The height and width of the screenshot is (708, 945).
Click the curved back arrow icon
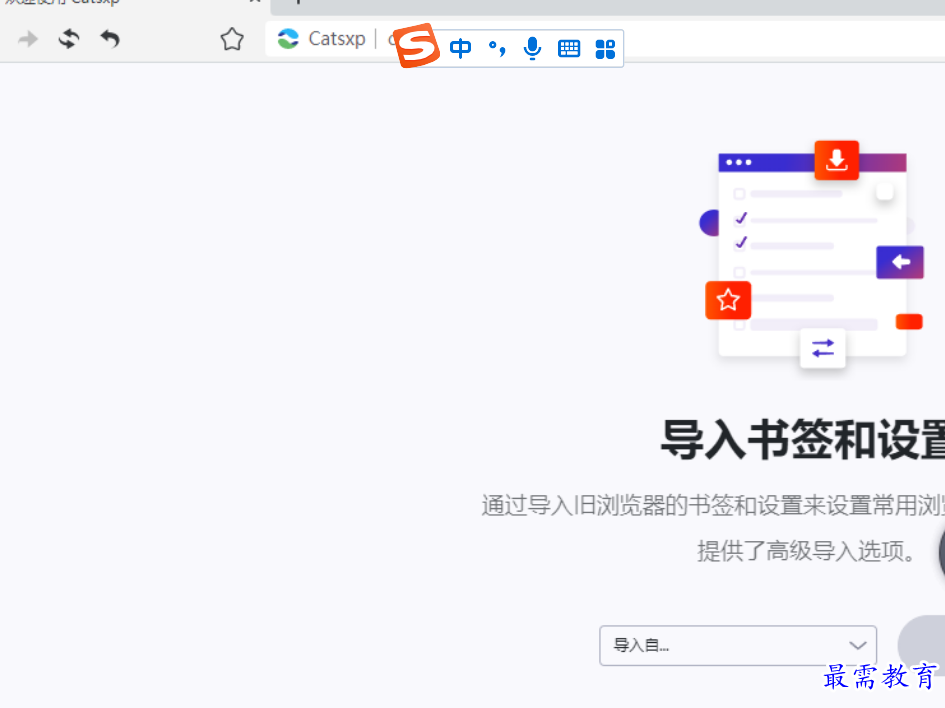coord(110,40)
